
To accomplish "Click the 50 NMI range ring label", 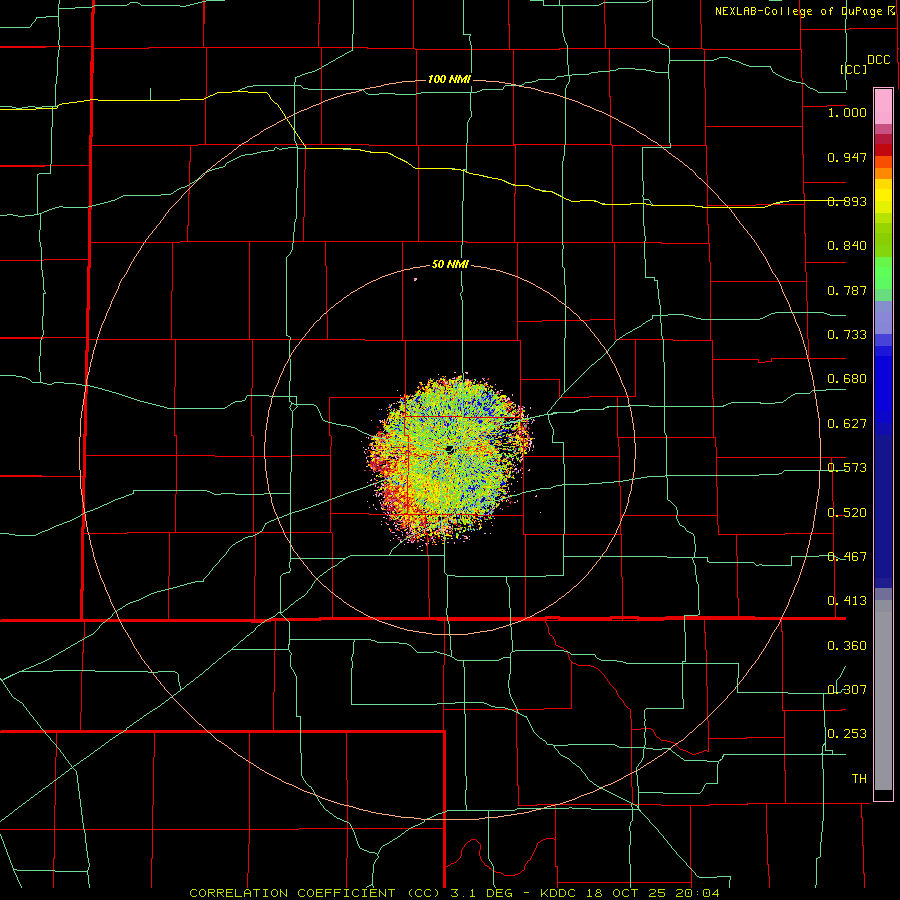I will [450, 265].
